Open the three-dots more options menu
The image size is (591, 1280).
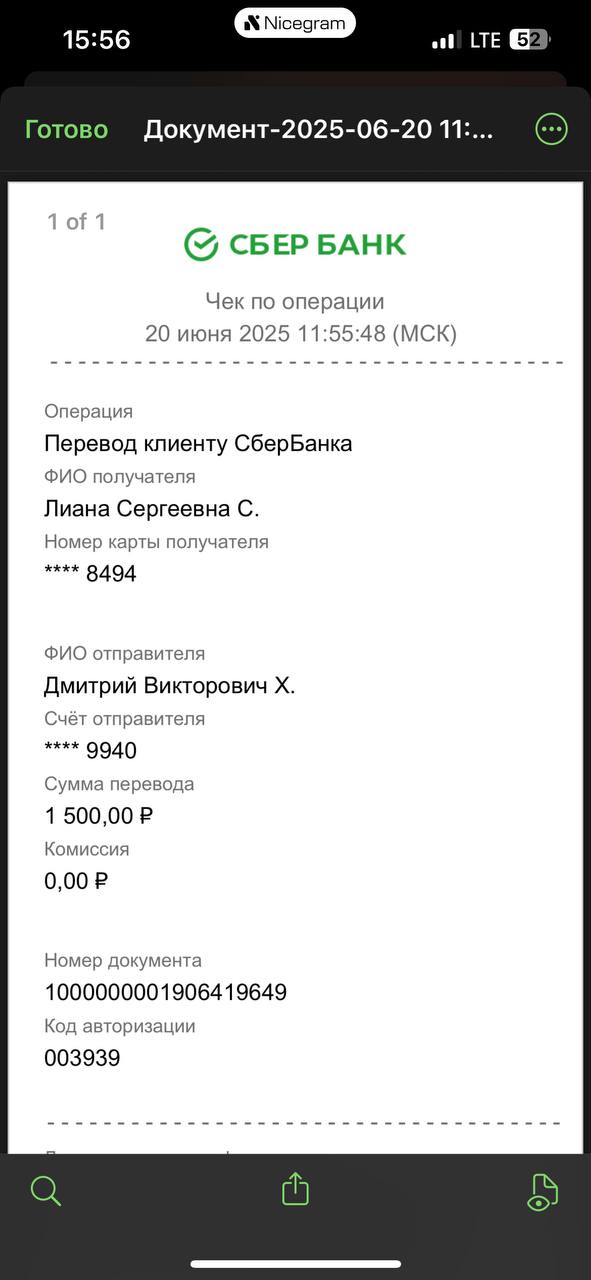(x=552, y=129)
